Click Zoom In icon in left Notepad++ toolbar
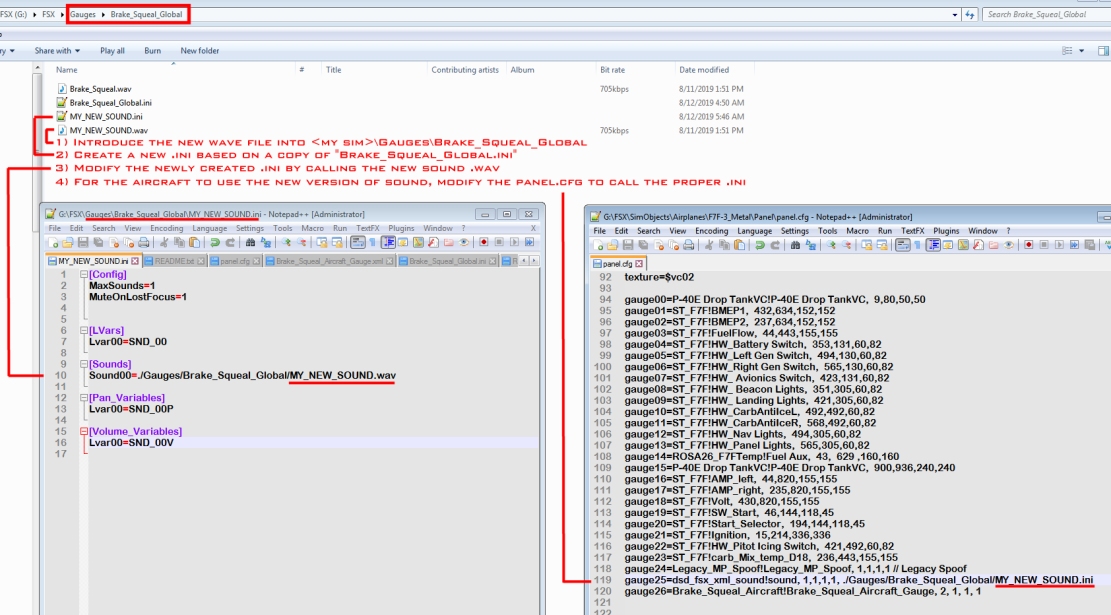The width and height of the screenshot is (1111, 615). [286, 242]
